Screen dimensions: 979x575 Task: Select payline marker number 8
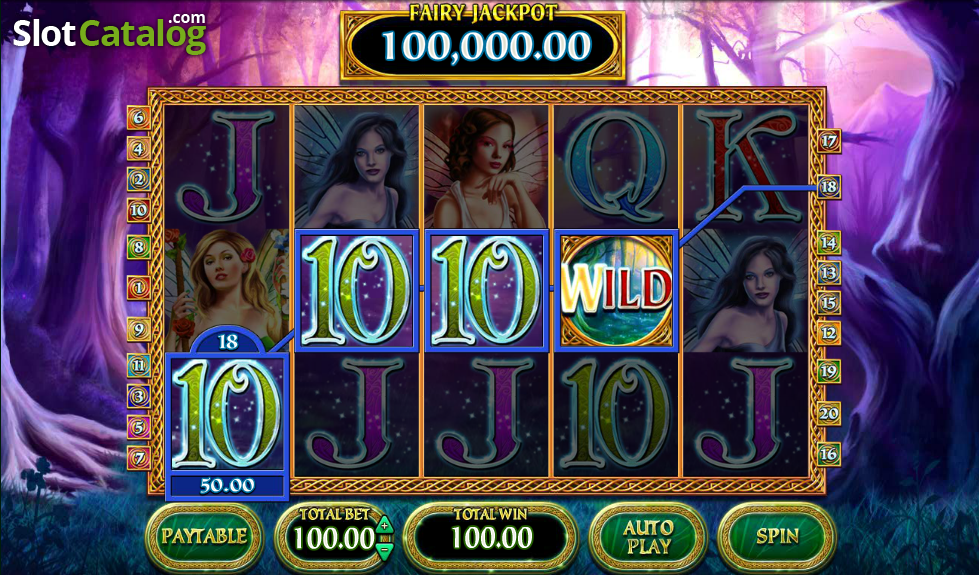pyautogui.click(x=139, y=247)
